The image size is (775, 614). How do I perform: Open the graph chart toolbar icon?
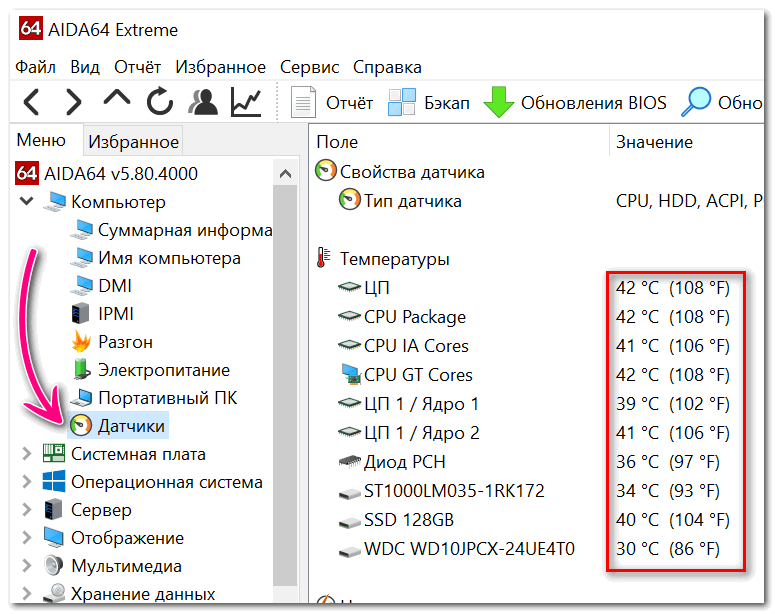click(246, 102)
